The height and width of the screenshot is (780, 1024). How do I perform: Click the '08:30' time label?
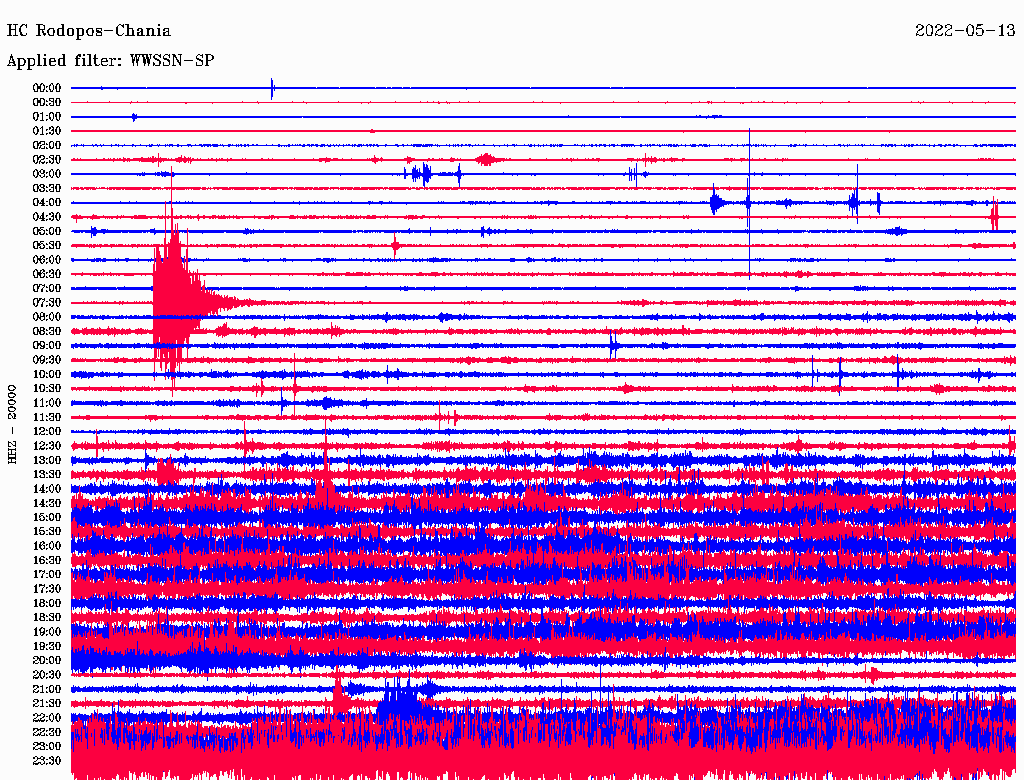coord(47,331)
